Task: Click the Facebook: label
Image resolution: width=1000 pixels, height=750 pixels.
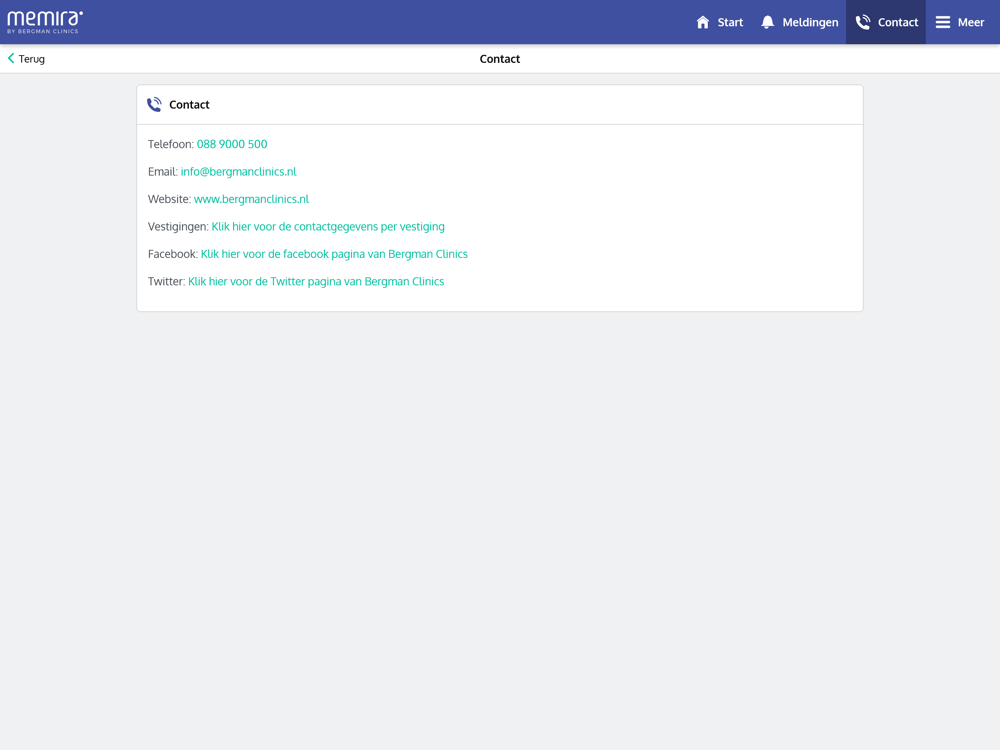Action: pos(173,254)
